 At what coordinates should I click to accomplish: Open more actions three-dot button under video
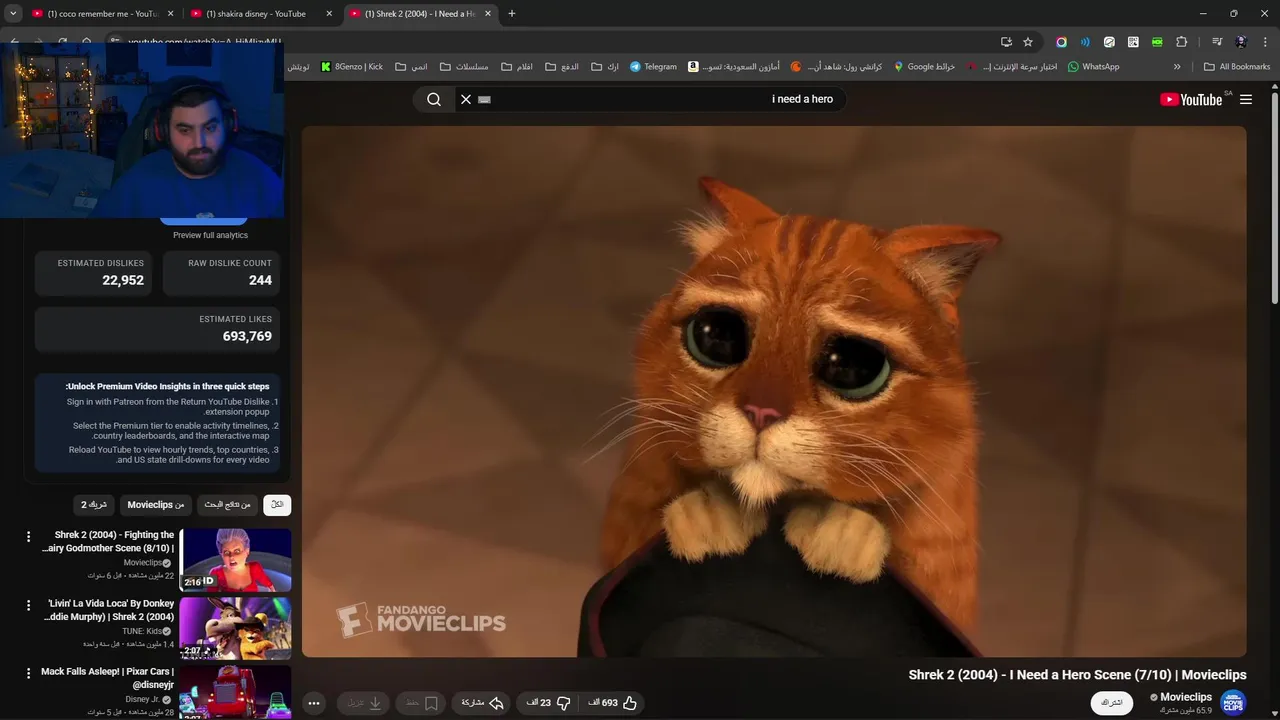click(313, 703)
